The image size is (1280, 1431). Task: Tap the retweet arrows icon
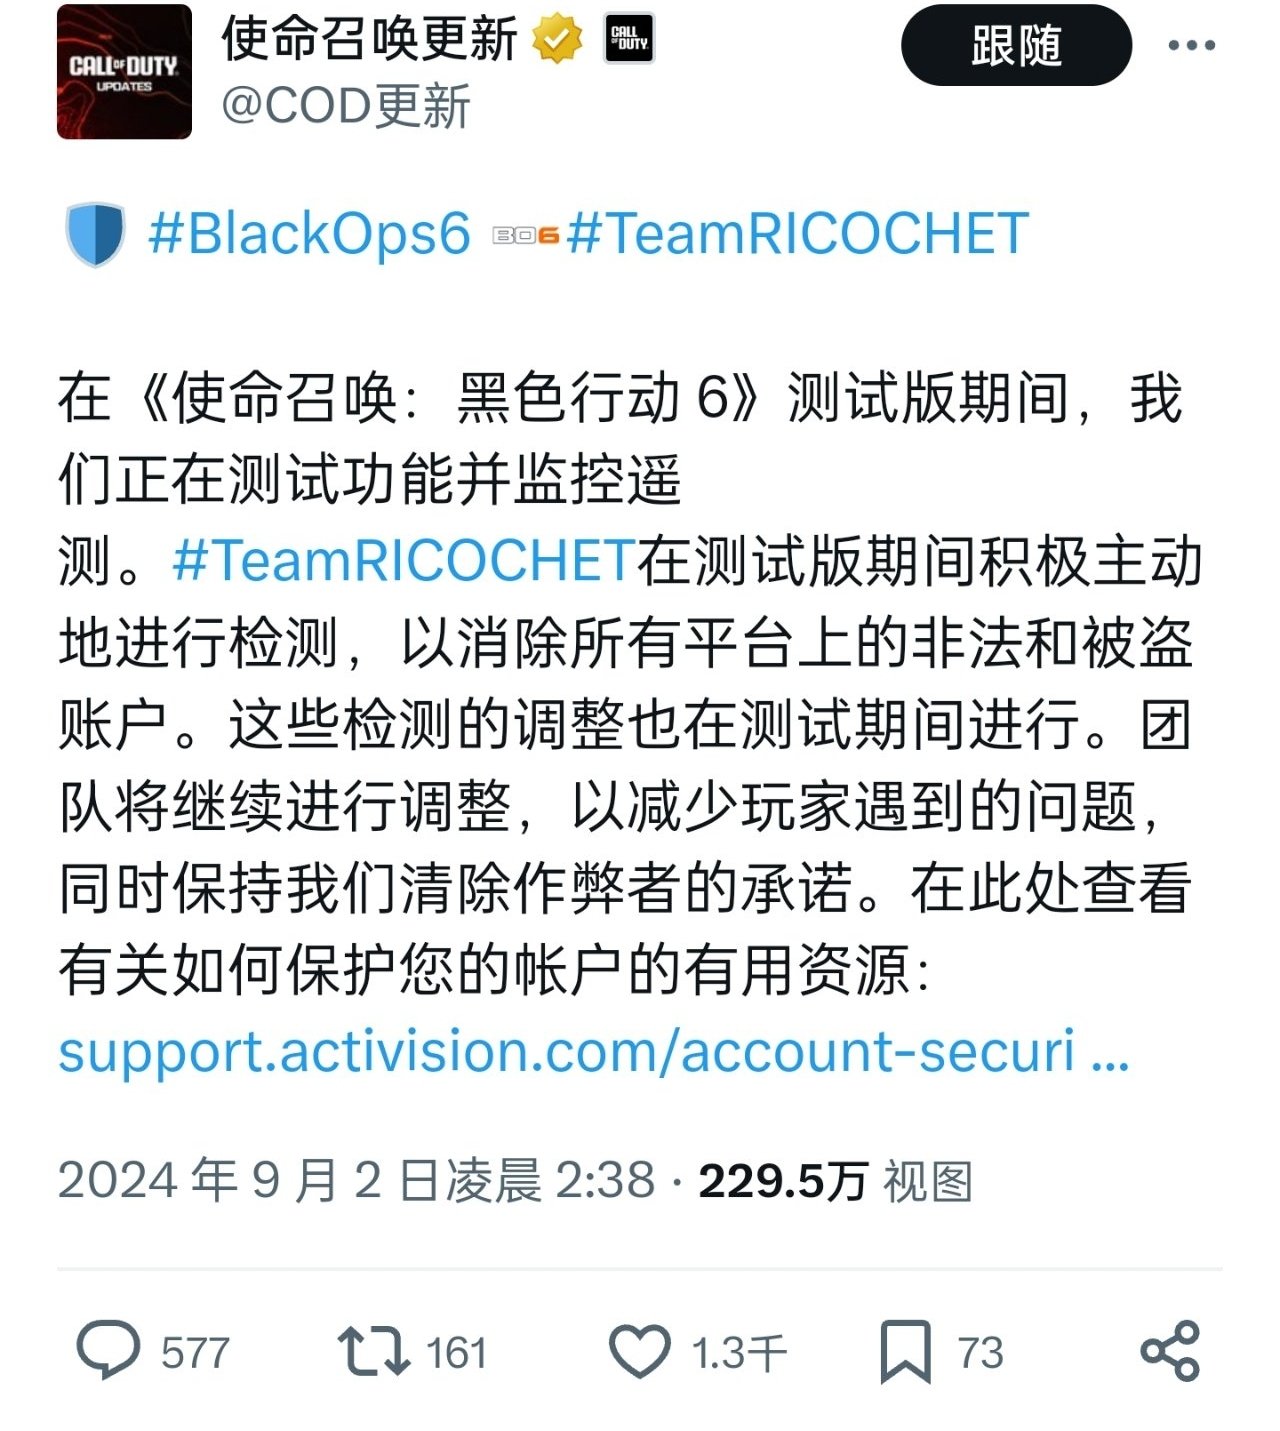click(x=373, y=1351)
